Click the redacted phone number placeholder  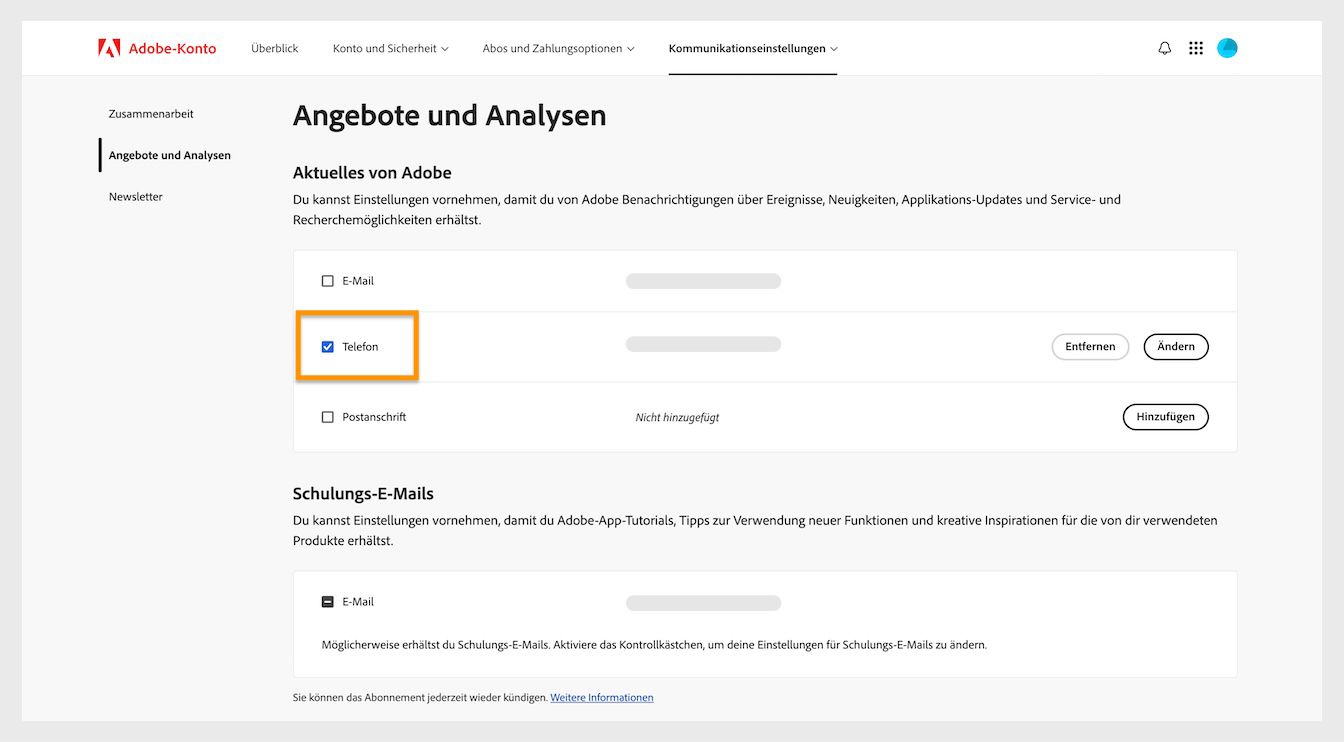(703, 344)
